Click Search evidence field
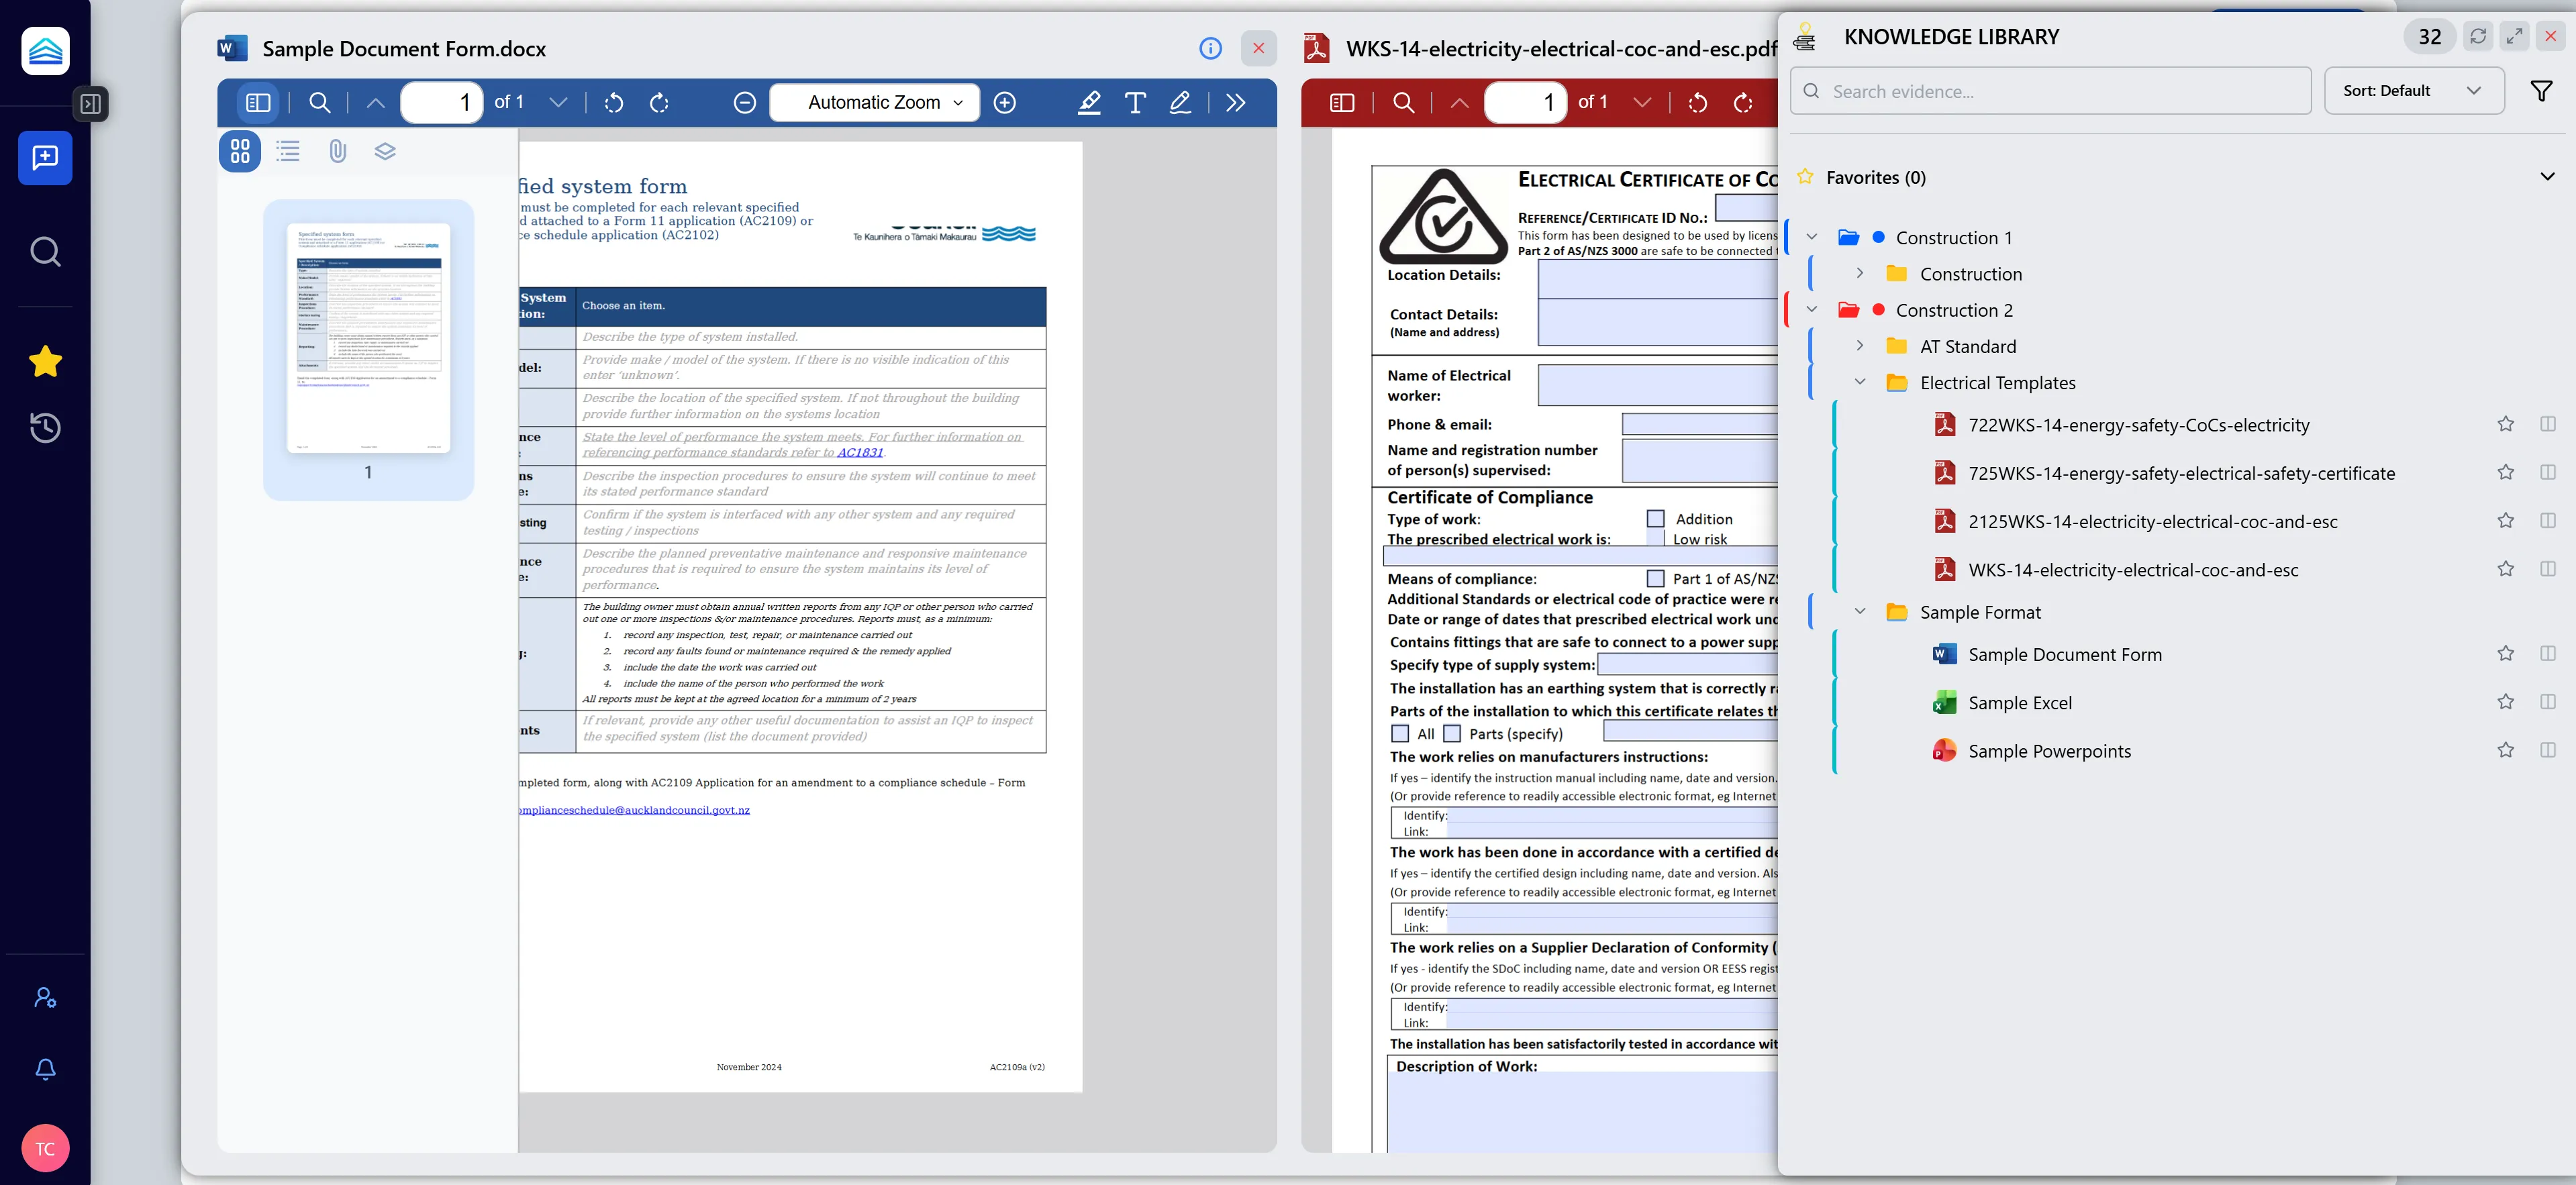Screen dimensions: 2576x1185 pyautogui.click(x=2050, y=91)
